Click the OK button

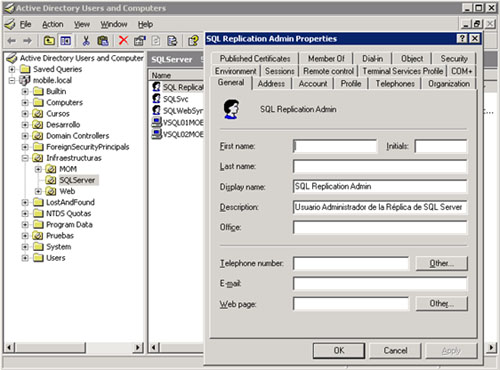(339, 351)
